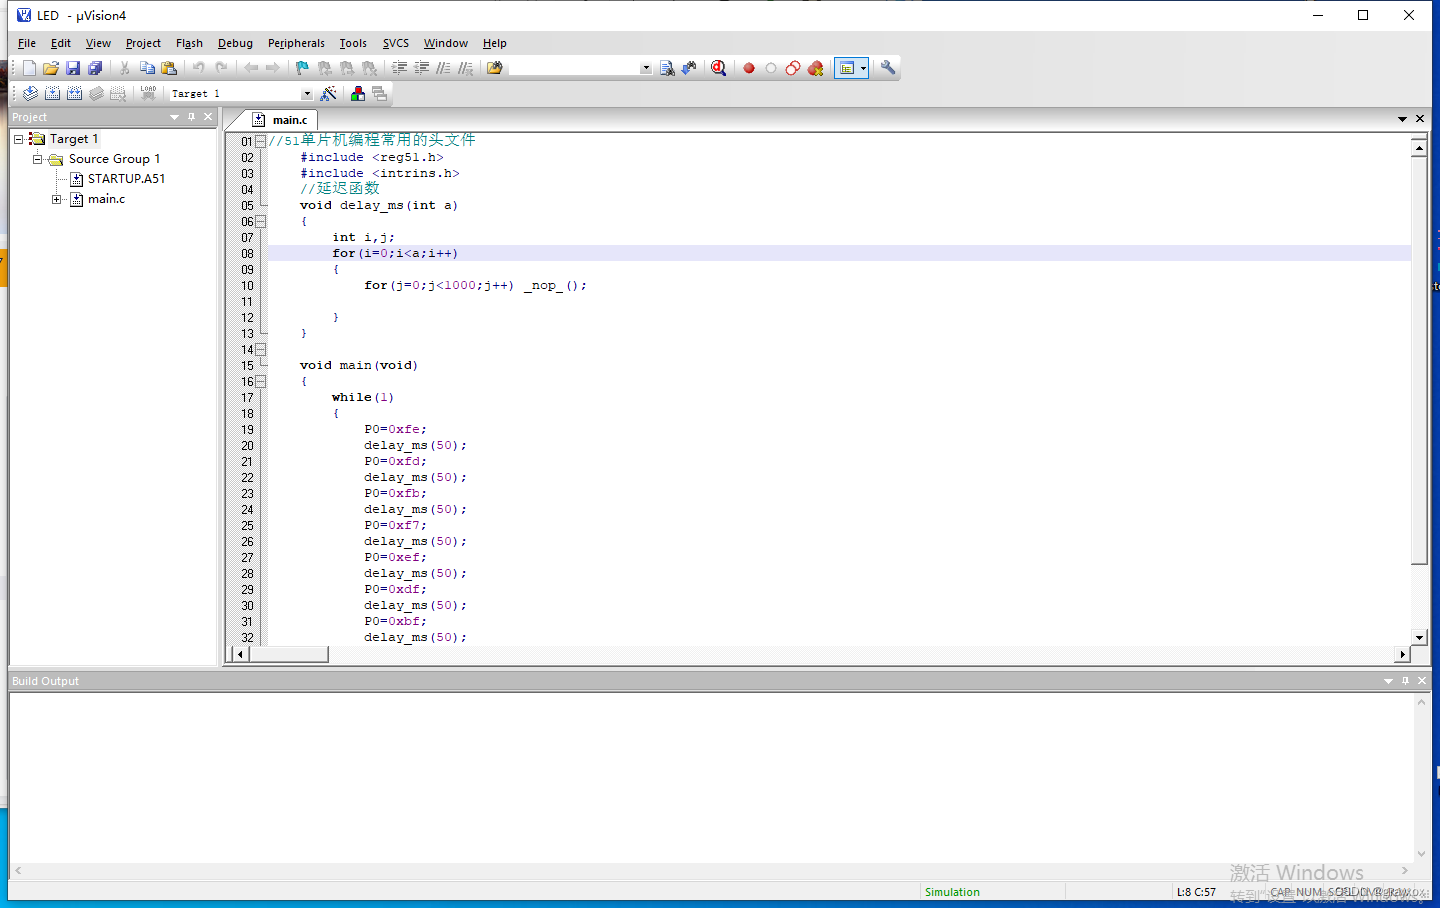
Task: Cut selection with scissors icon
Action: tap(125, 68)
